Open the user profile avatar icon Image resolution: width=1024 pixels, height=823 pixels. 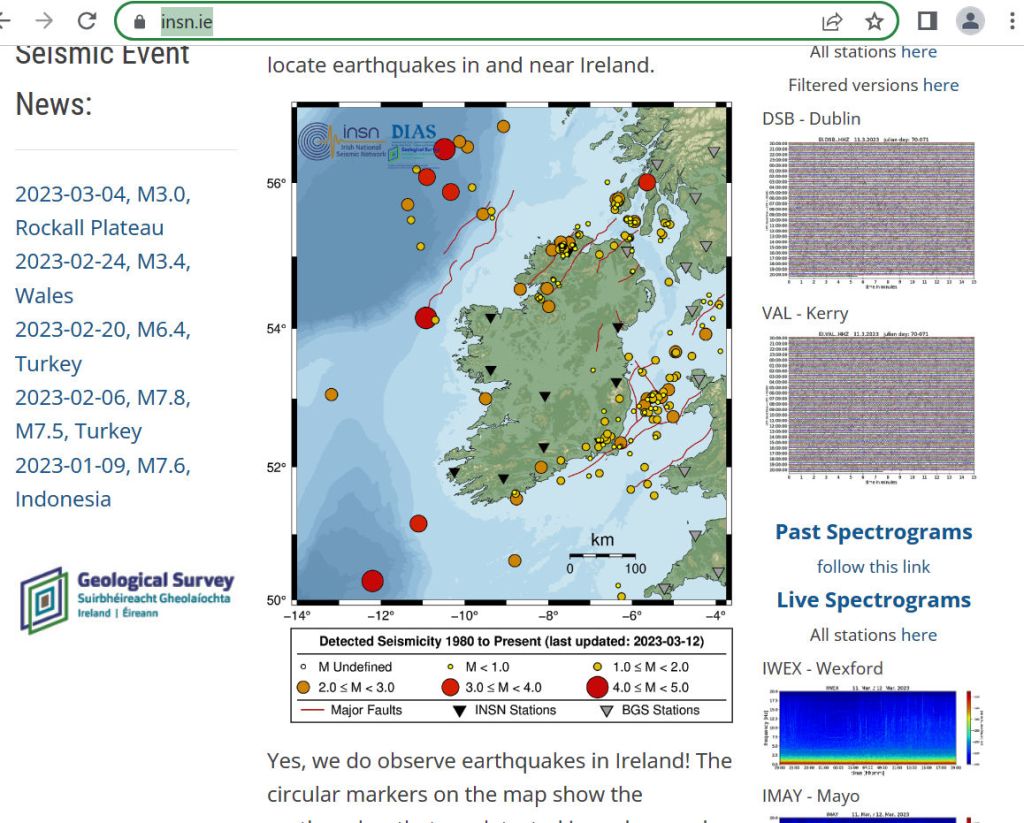point(970,21)
